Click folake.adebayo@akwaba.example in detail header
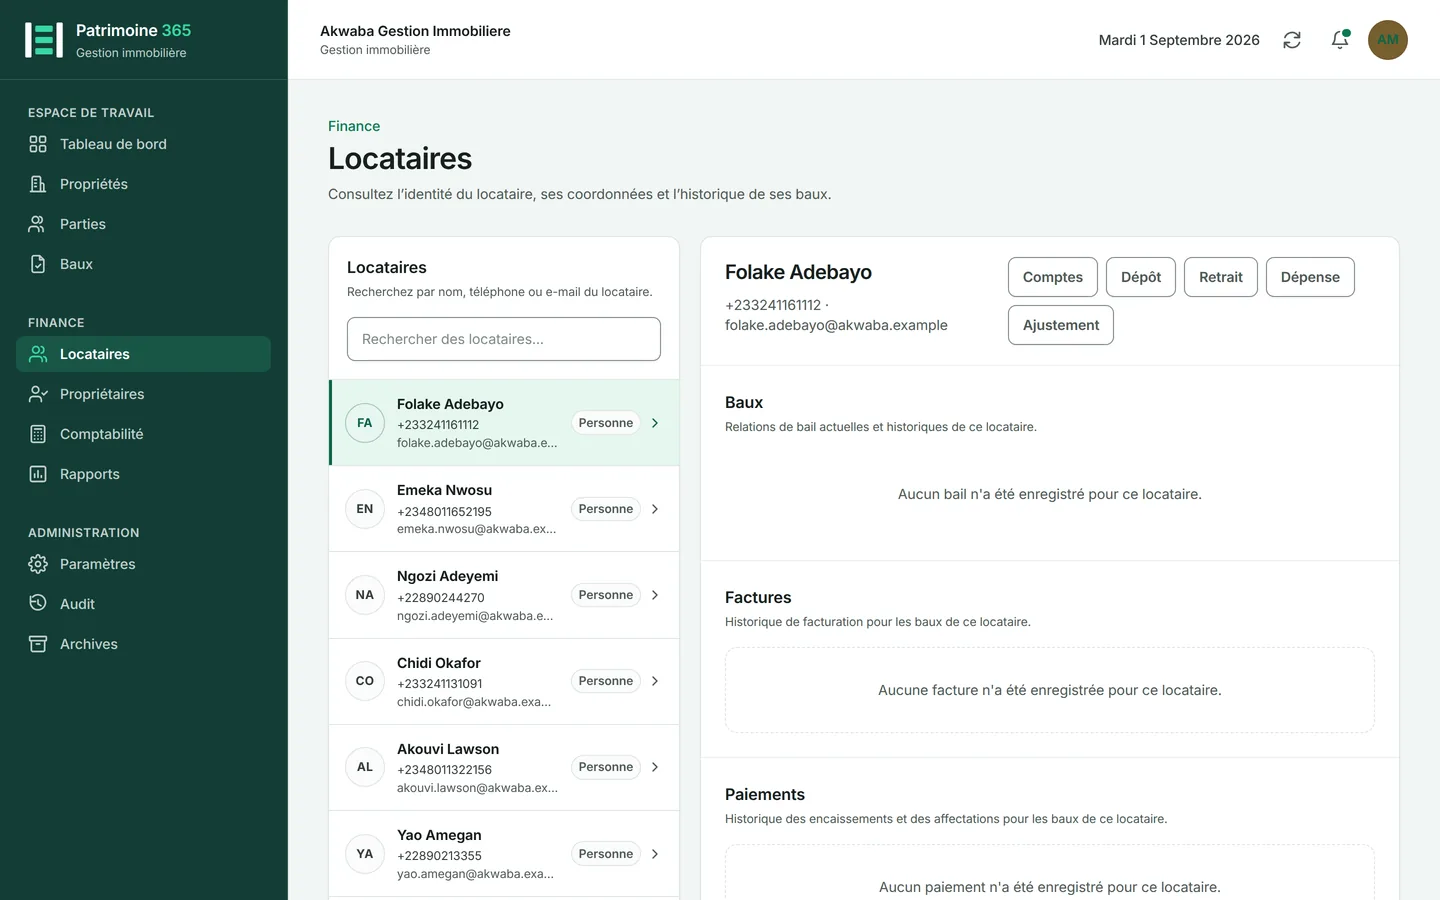 pyautogui.click(x=836, y=325)
